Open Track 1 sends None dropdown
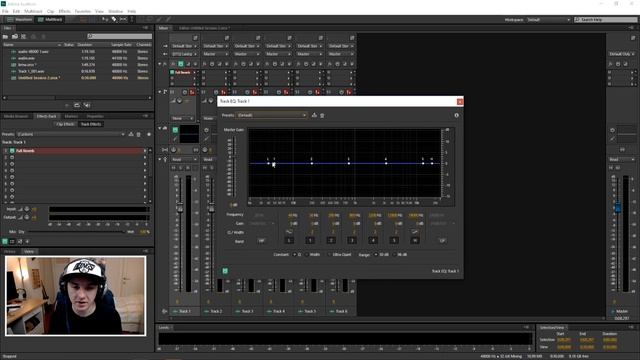 pyautogui.click(x=182, y=118)
